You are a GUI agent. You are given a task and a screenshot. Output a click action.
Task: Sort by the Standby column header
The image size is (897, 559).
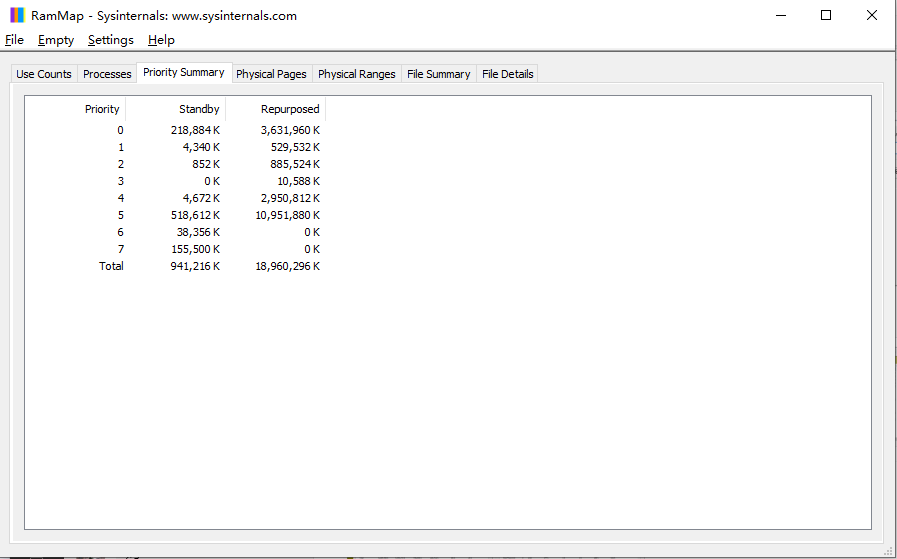[199, 109]
